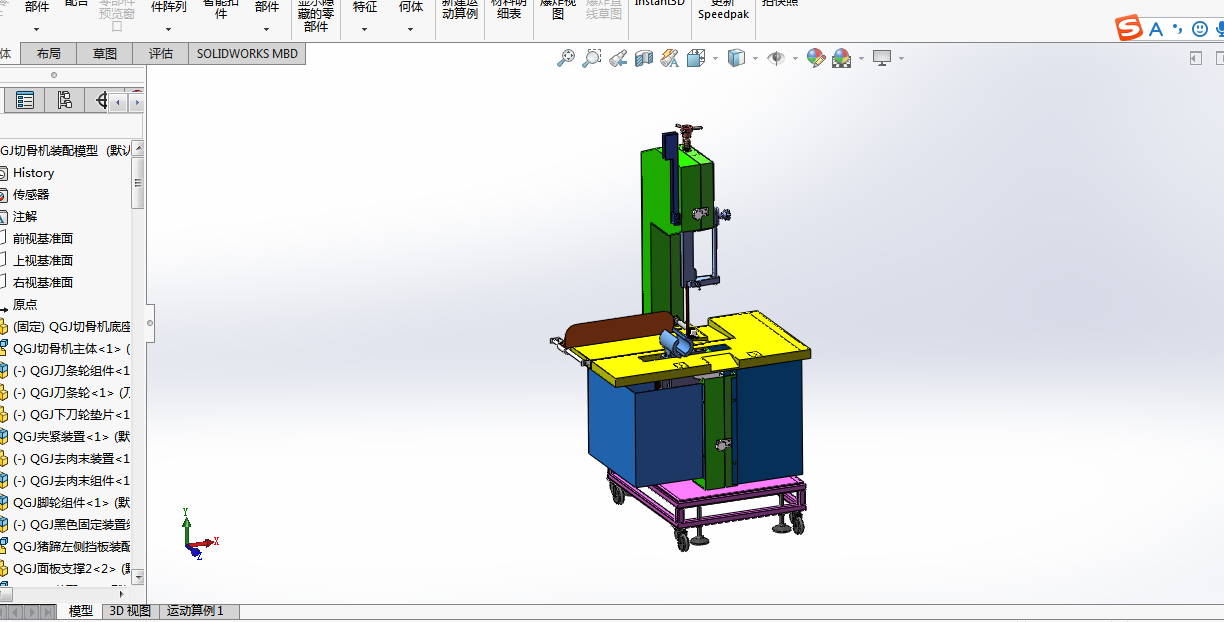Viewport: 1224px width, 622px height.
Task: Select (-) QGJ下刀轮垫片<1> component
Action: tap(72, 415)
